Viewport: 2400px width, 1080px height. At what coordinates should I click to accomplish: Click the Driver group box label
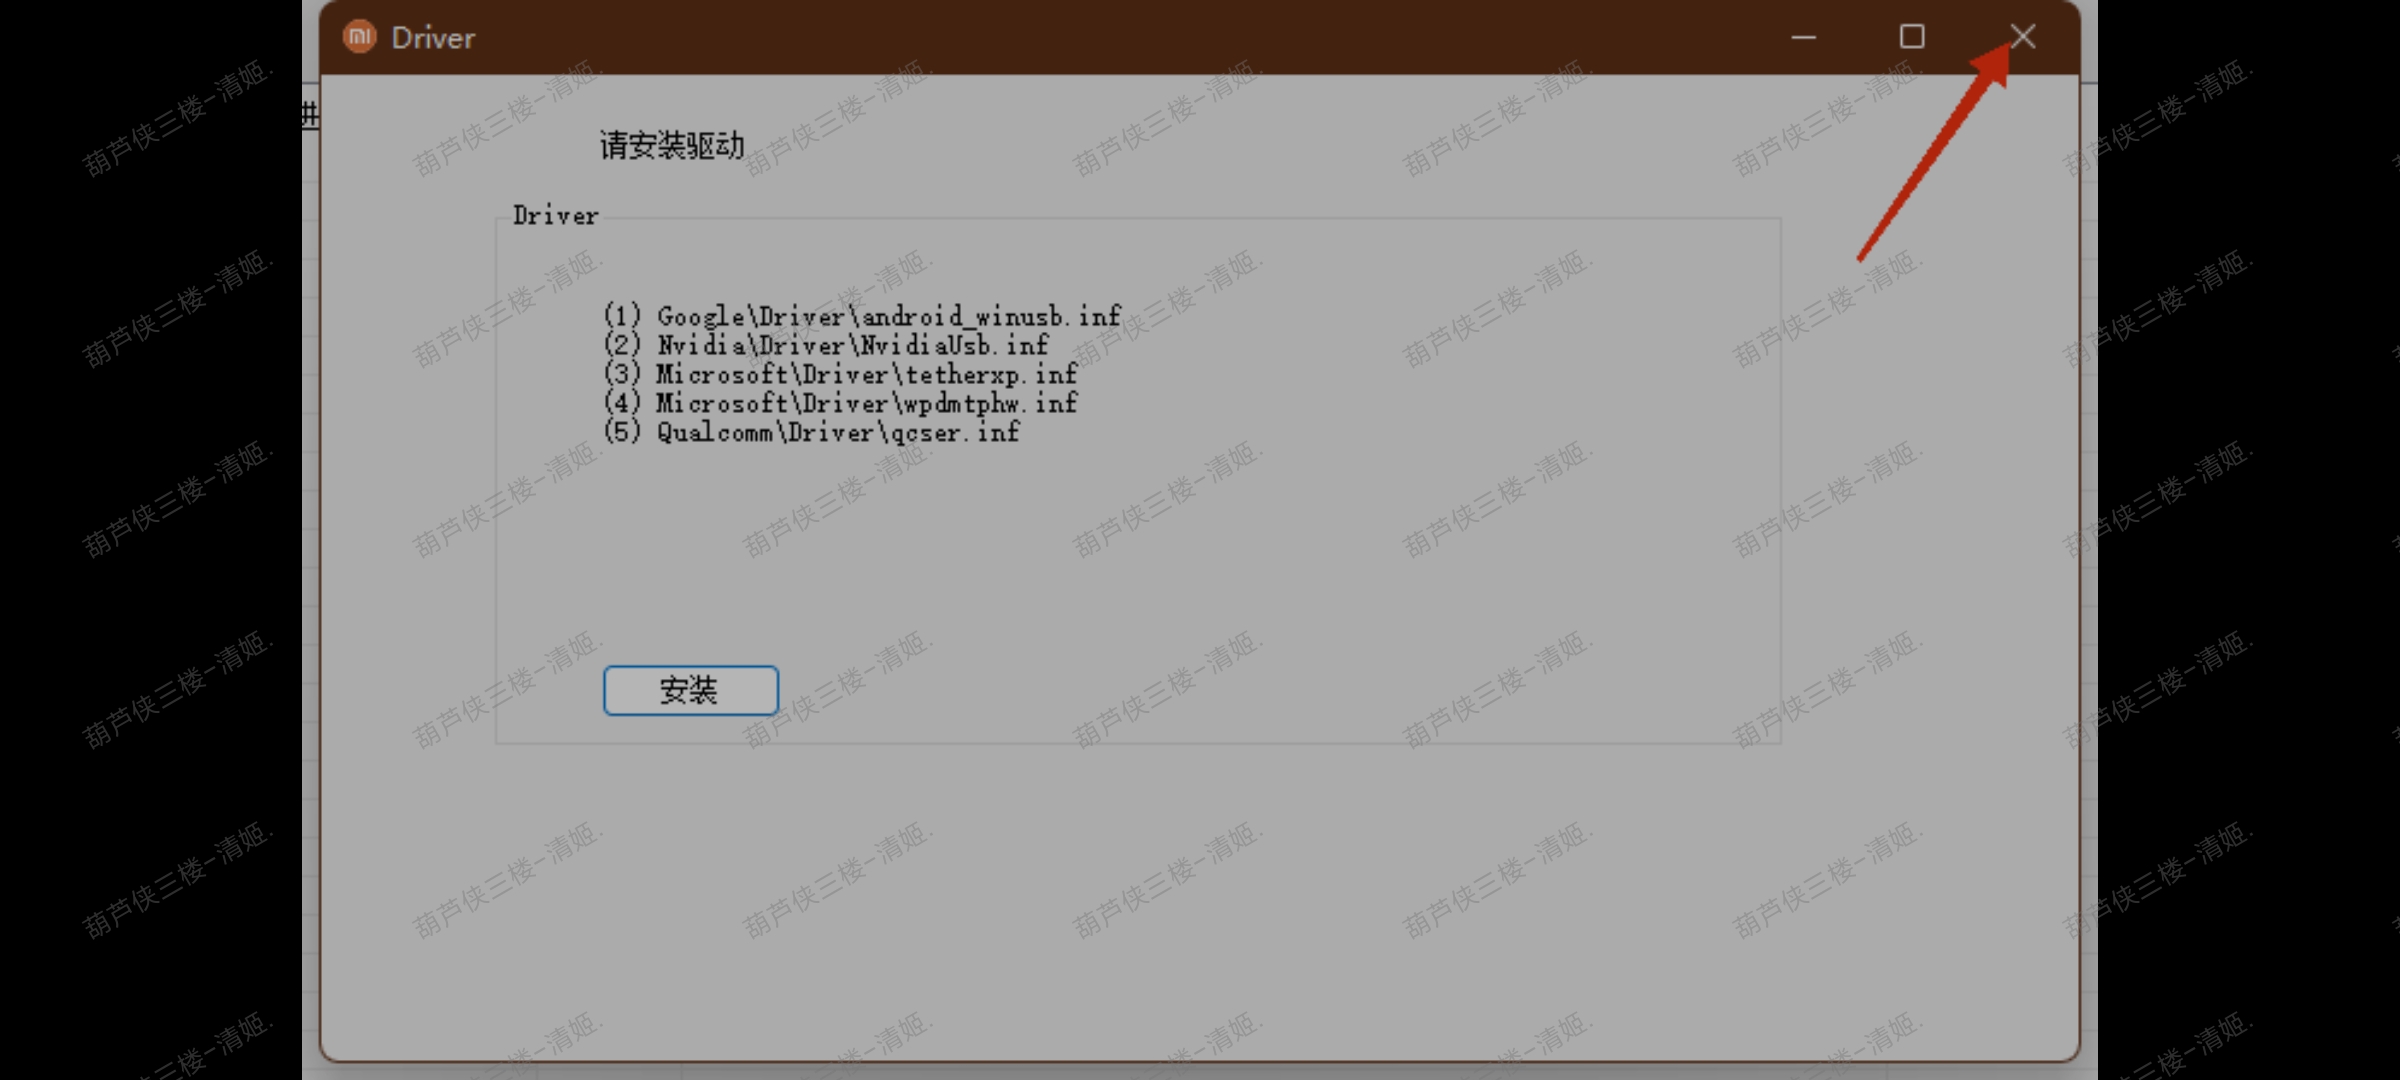[555, 216]
